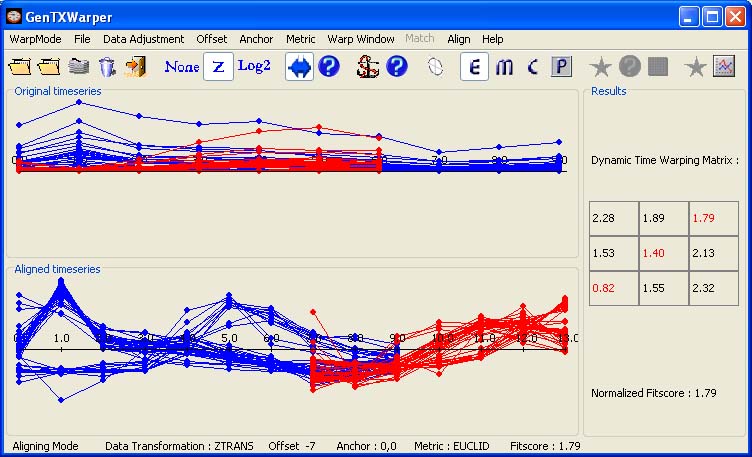
Task: Open the Align menu
Action: (459, 39)
